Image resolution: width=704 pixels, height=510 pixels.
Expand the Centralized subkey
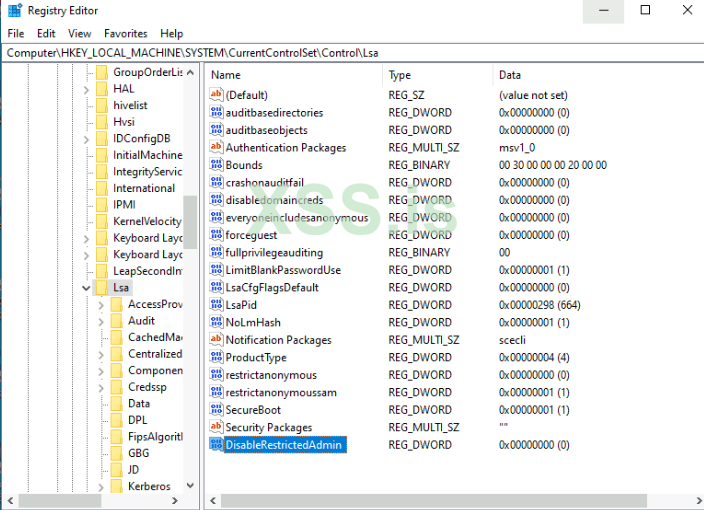click(x=101, y=356)
